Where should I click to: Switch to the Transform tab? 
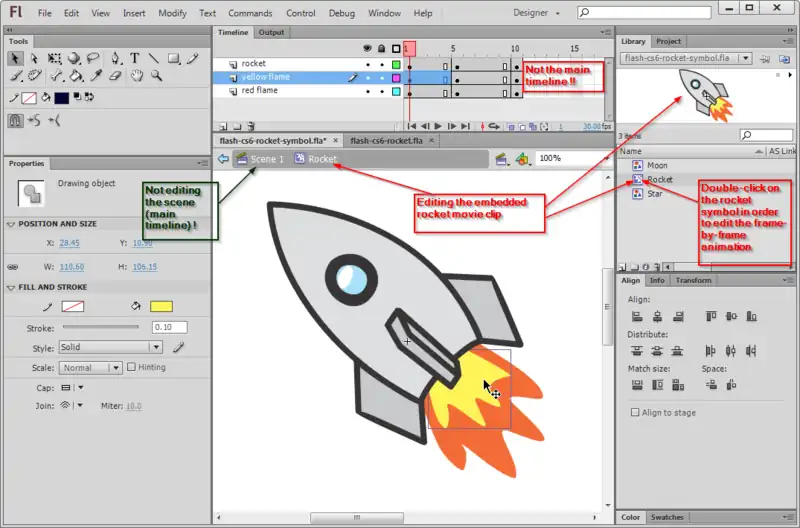point(692,280)
